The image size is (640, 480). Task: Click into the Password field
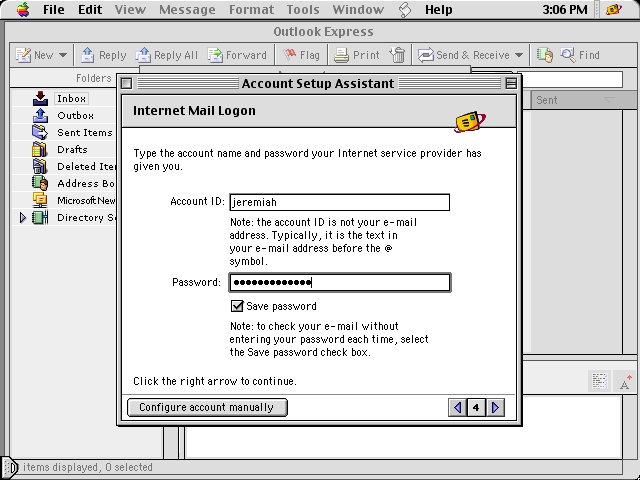(x=340, y=282)
